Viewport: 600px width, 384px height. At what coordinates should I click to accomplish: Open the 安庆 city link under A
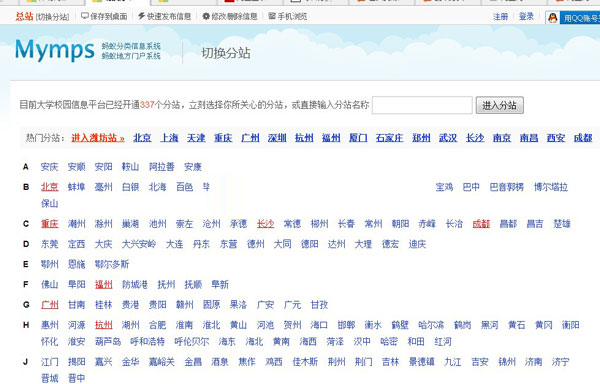pyautogui.click(x=49, y=167)
